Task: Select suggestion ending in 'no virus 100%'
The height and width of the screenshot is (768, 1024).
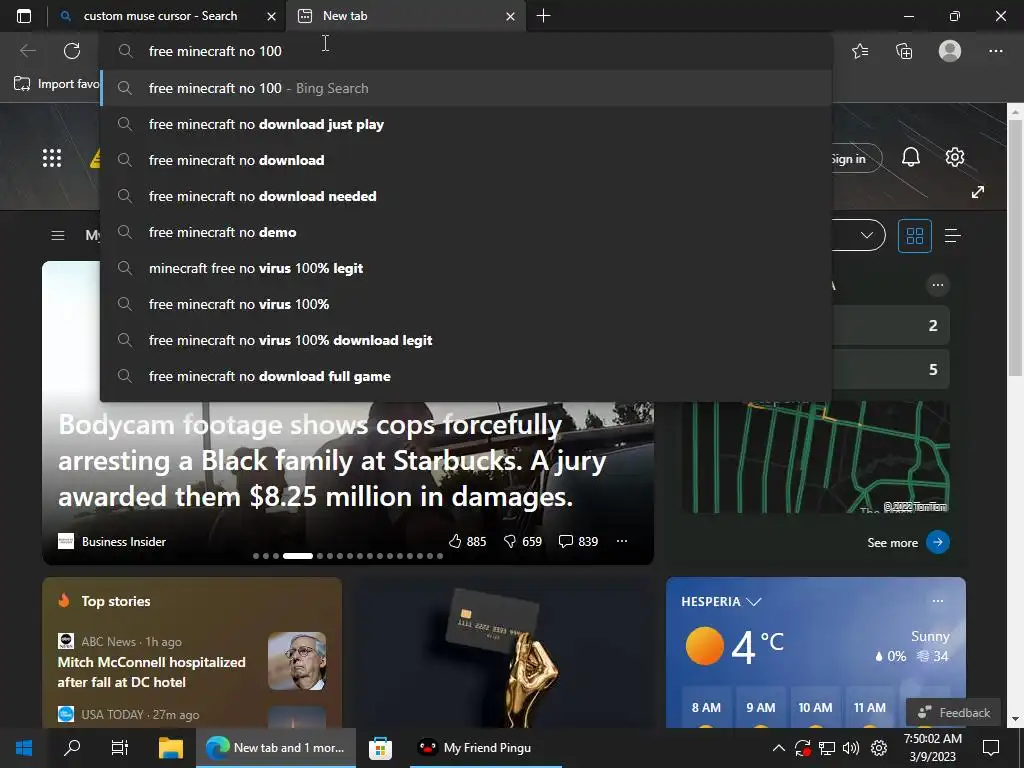Action: (x=466, y=304)
